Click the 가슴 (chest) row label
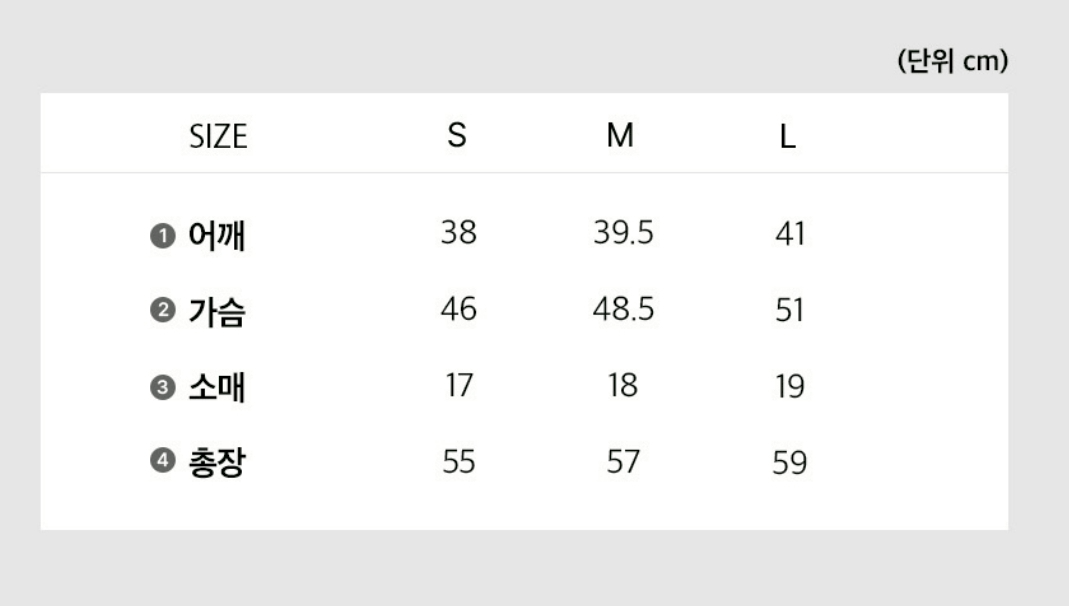The width and height of the screenshot is (1069, 606). click(x=216, y=312)
